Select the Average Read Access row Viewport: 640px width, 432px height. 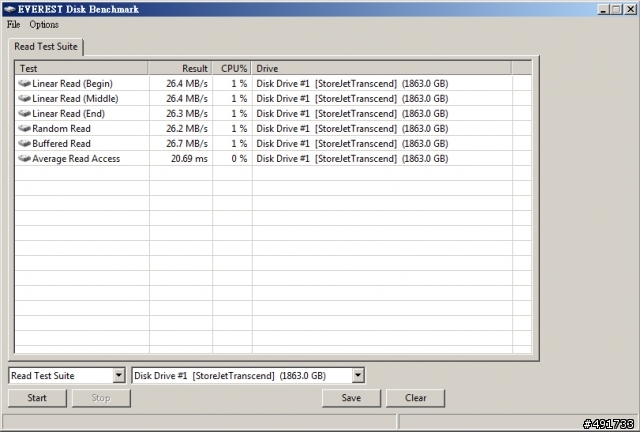click(x=273, y=158)
